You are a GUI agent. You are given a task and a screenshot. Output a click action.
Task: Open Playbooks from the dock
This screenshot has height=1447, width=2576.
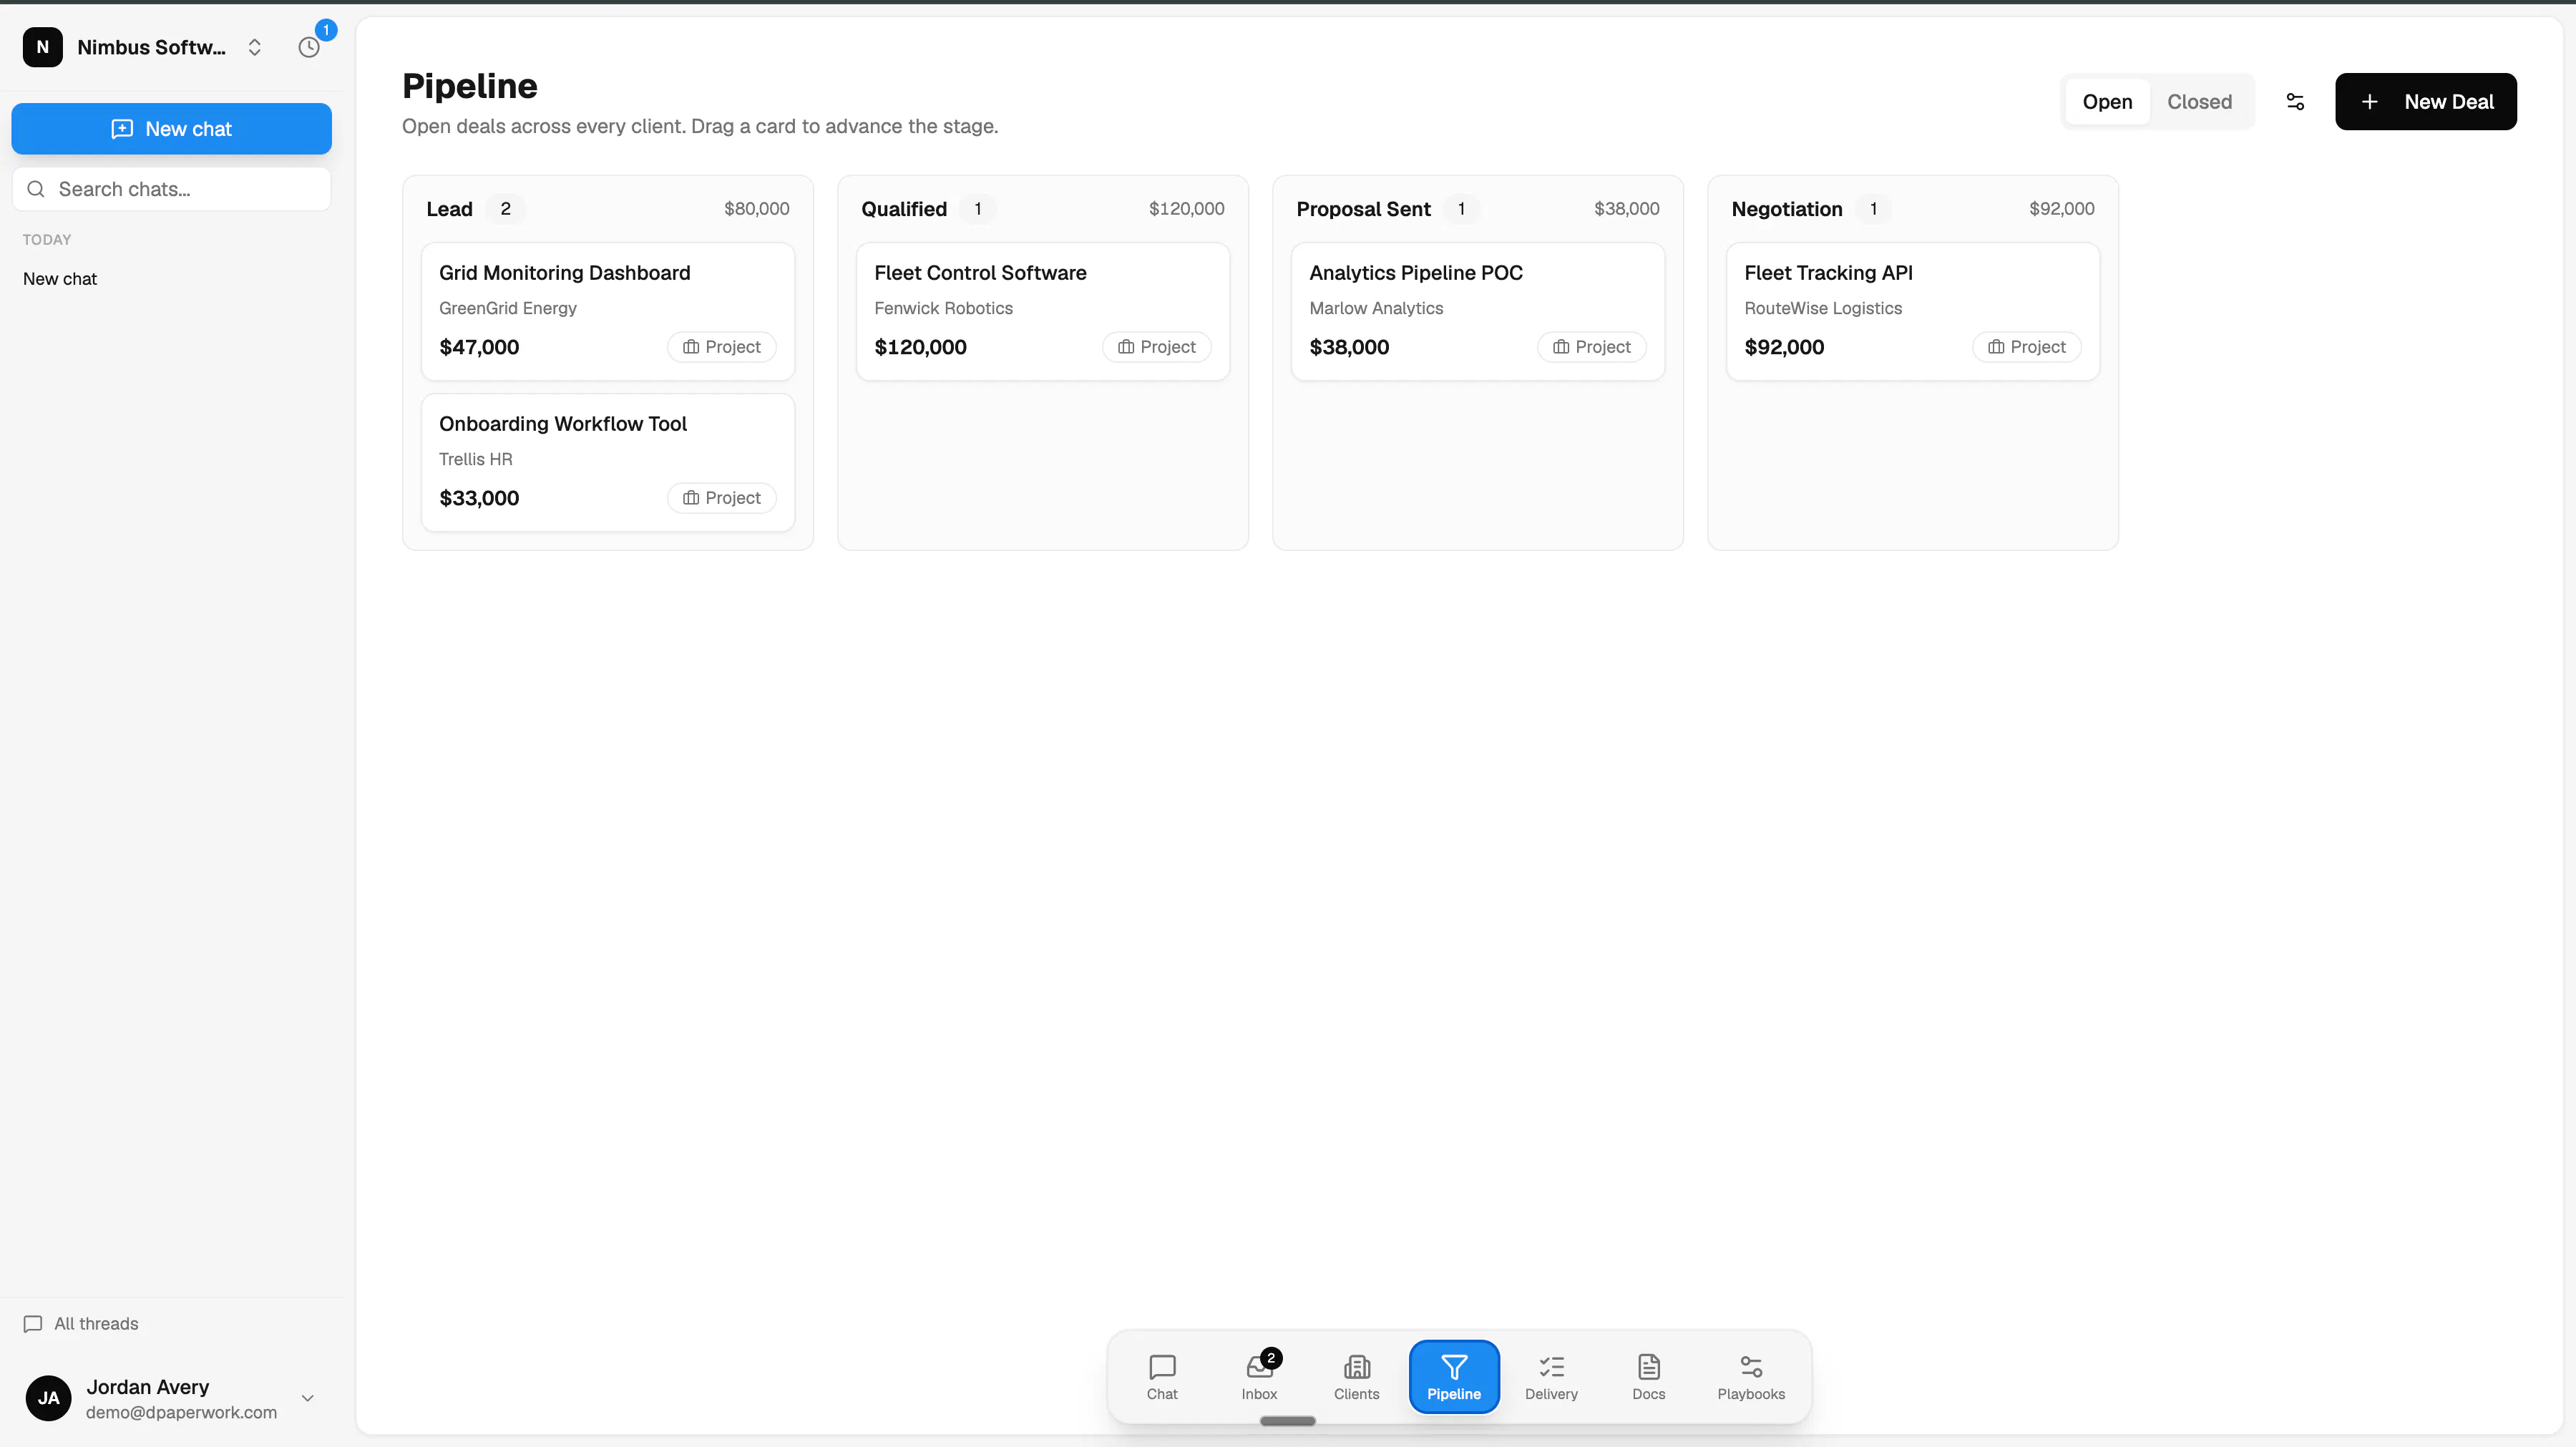(1751, 1377)
